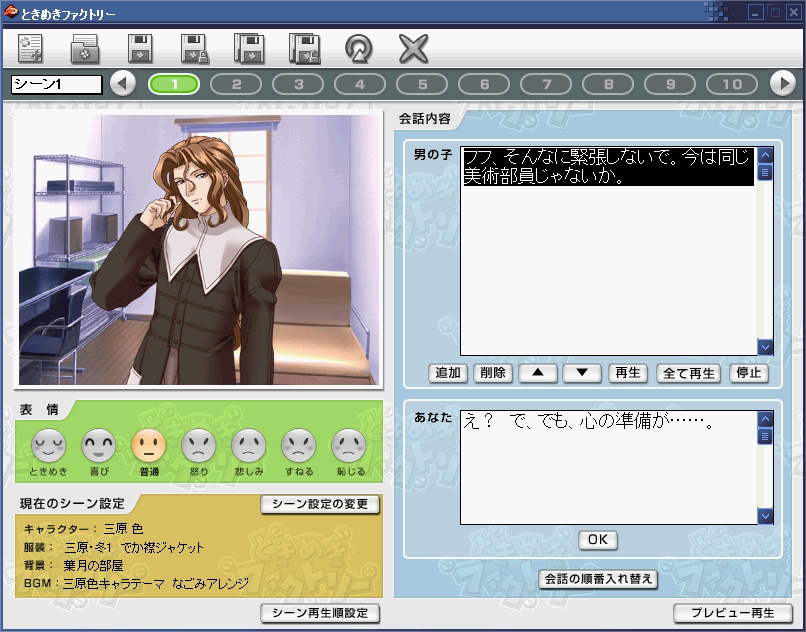806x632 pixels.
Task: Switch to scene tab 5
Action: pos(422,84)
